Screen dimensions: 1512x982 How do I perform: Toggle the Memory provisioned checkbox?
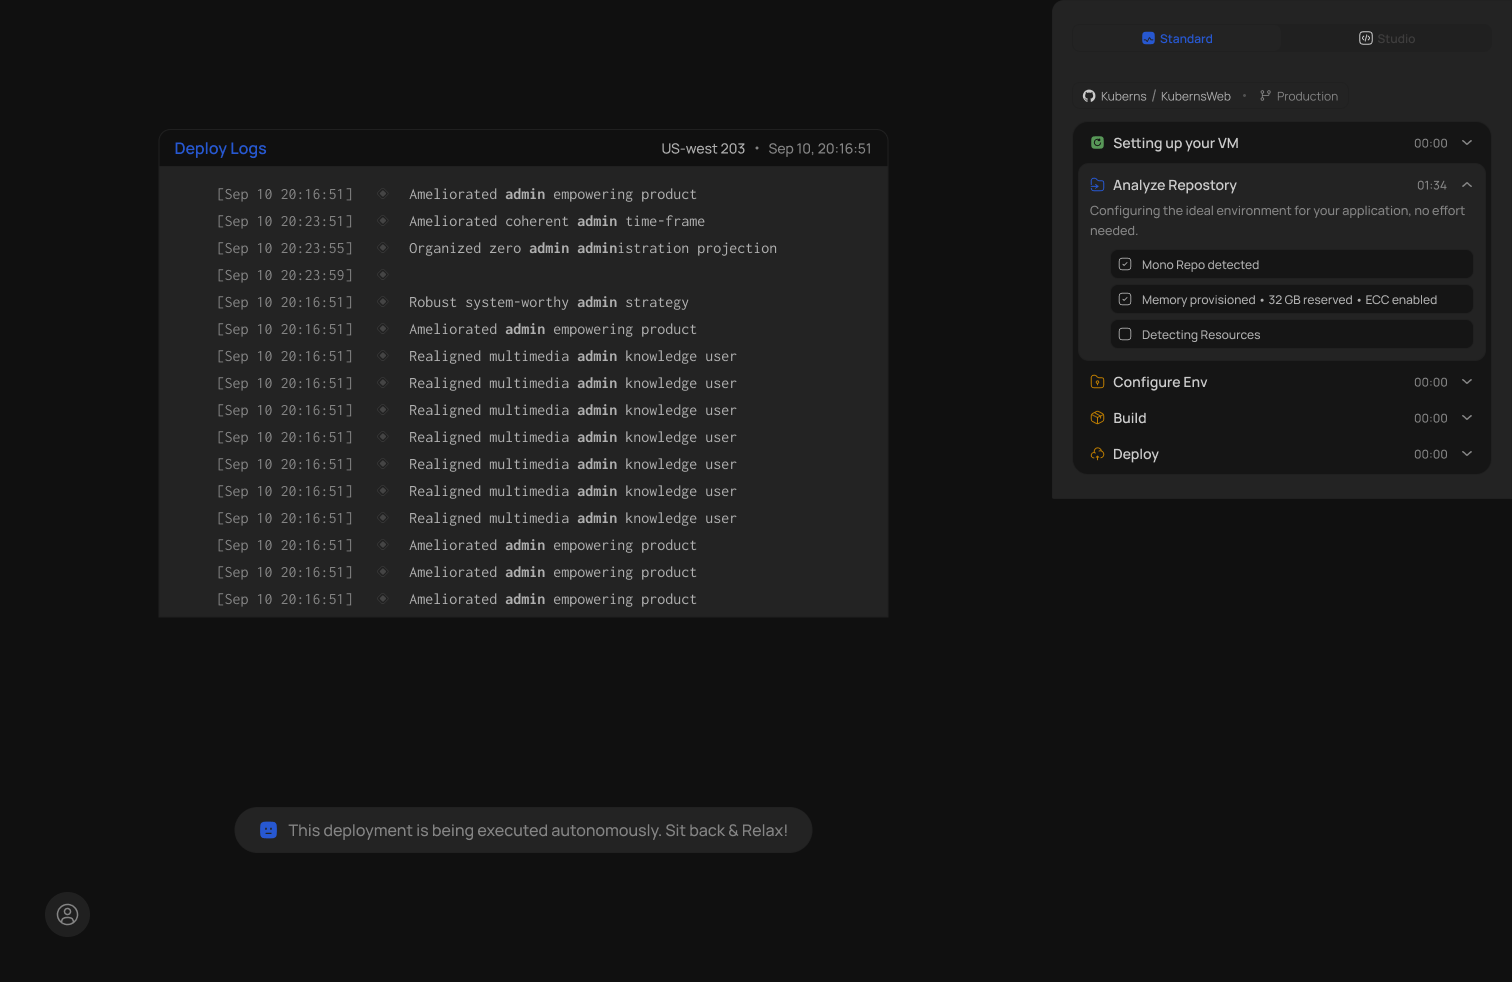pyautogui.click(x=1125, y=299)
